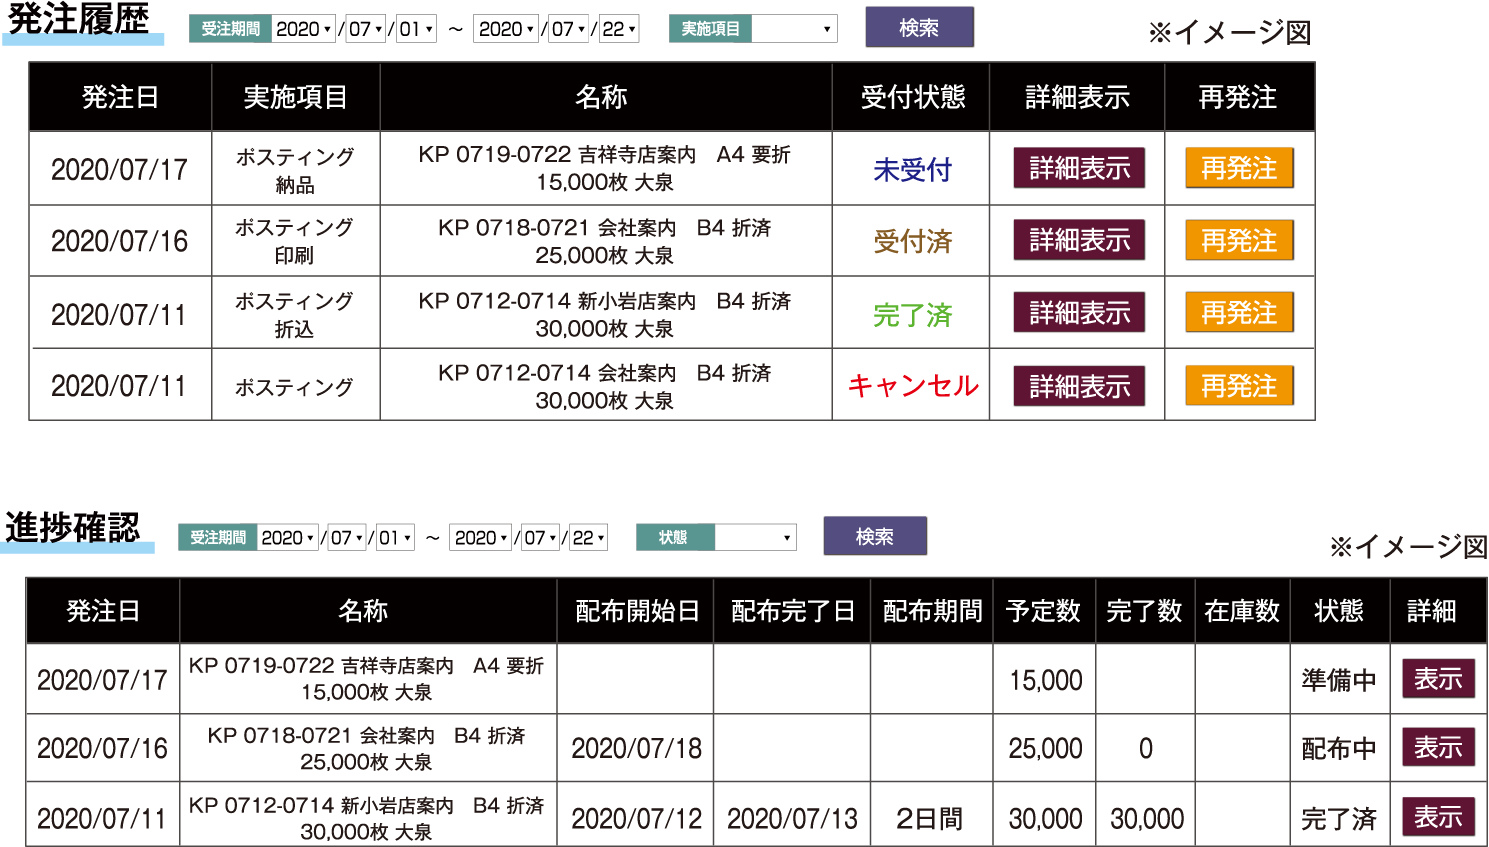The image size is (1489, 847).
Task: Click the 2020/07/18 distribution start date cell
Action: pos(636,748)
